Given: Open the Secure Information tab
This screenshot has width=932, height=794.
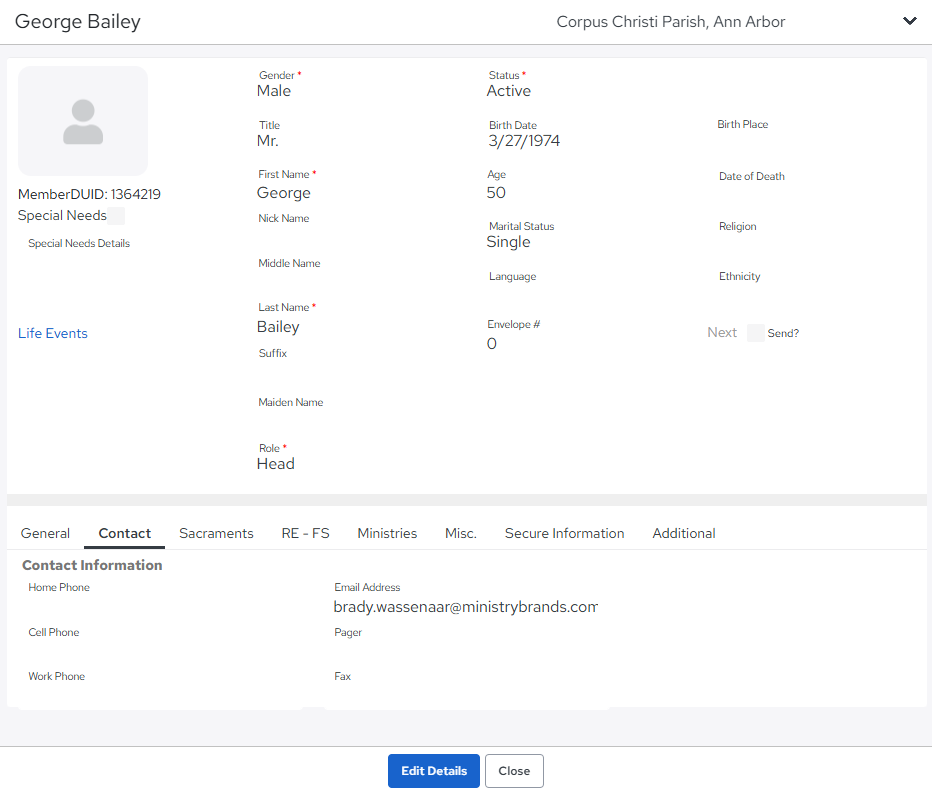Looking at the screenshot, I should pos(565,533).
